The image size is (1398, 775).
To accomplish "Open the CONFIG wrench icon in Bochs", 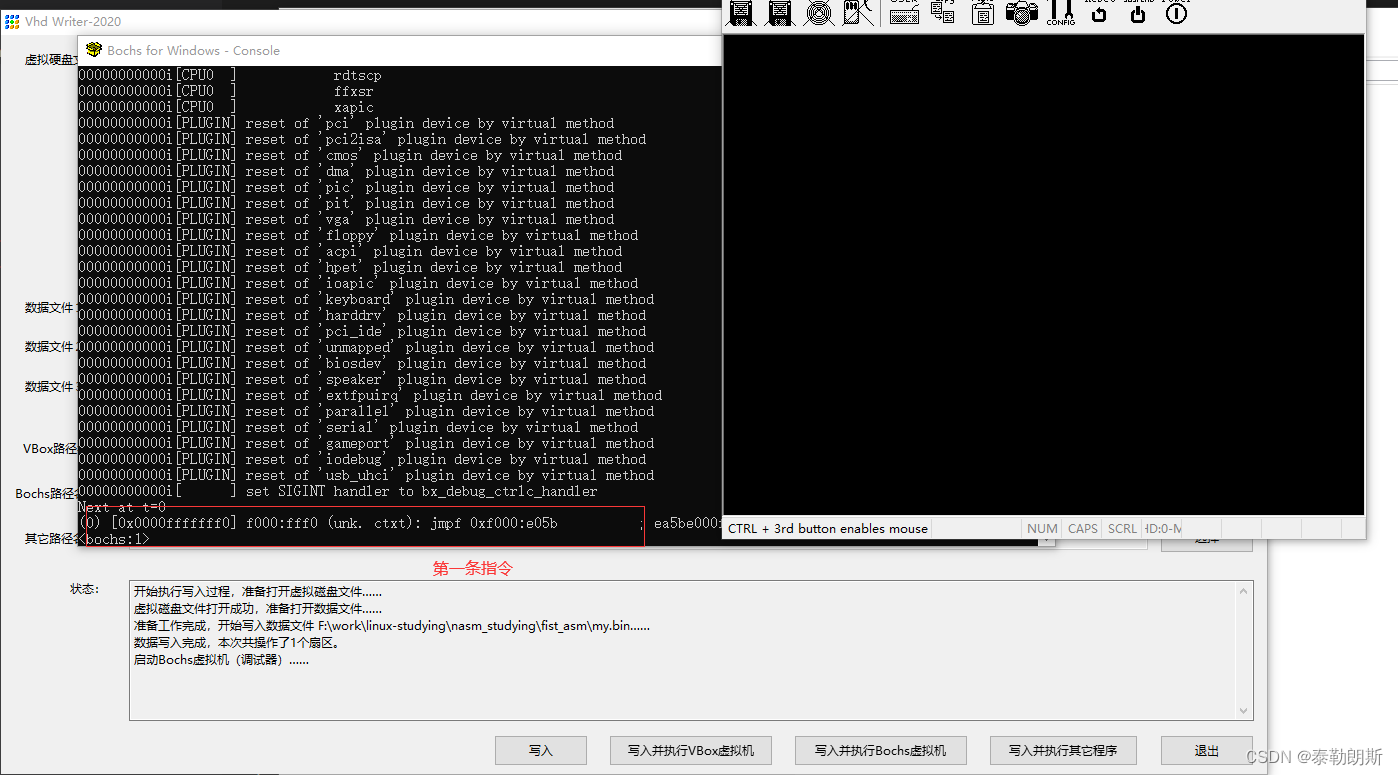I will coord(1061,13).
